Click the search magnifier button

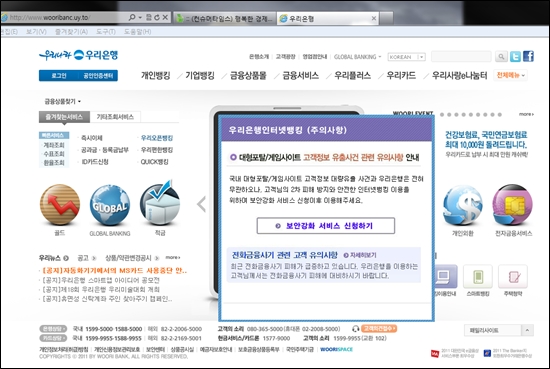[x=501, y=56]
